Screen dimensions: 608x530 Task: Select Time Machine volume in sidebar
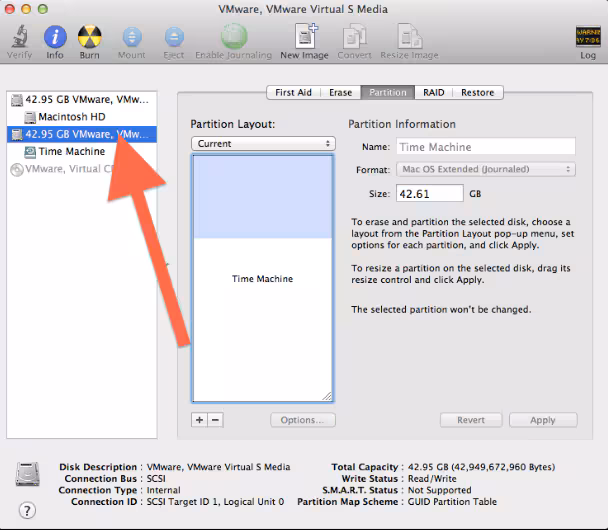pyautogui.click(x=81, y=151)
